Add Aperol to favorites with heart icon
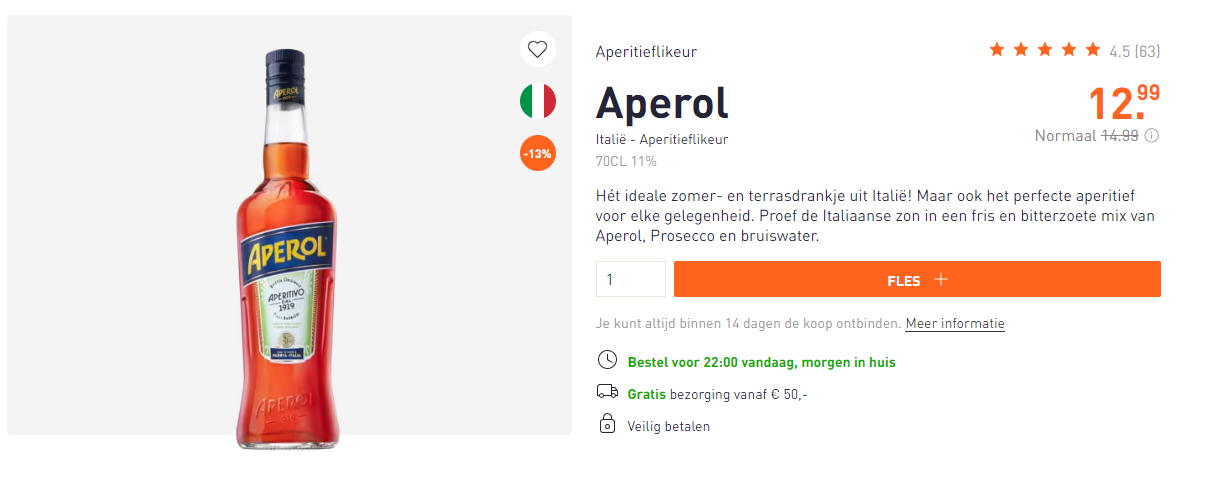The height and width of the screenshot is (495, 1208). 538,49
